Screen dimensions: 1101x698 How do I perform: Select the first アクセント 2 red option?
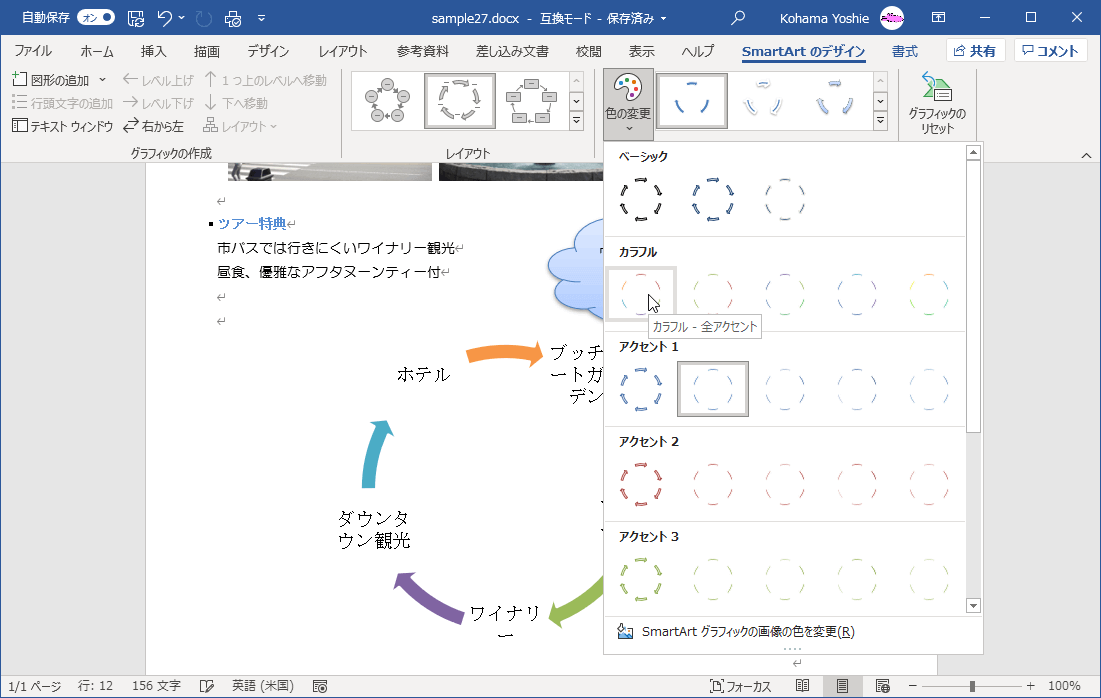coord(641,484)
